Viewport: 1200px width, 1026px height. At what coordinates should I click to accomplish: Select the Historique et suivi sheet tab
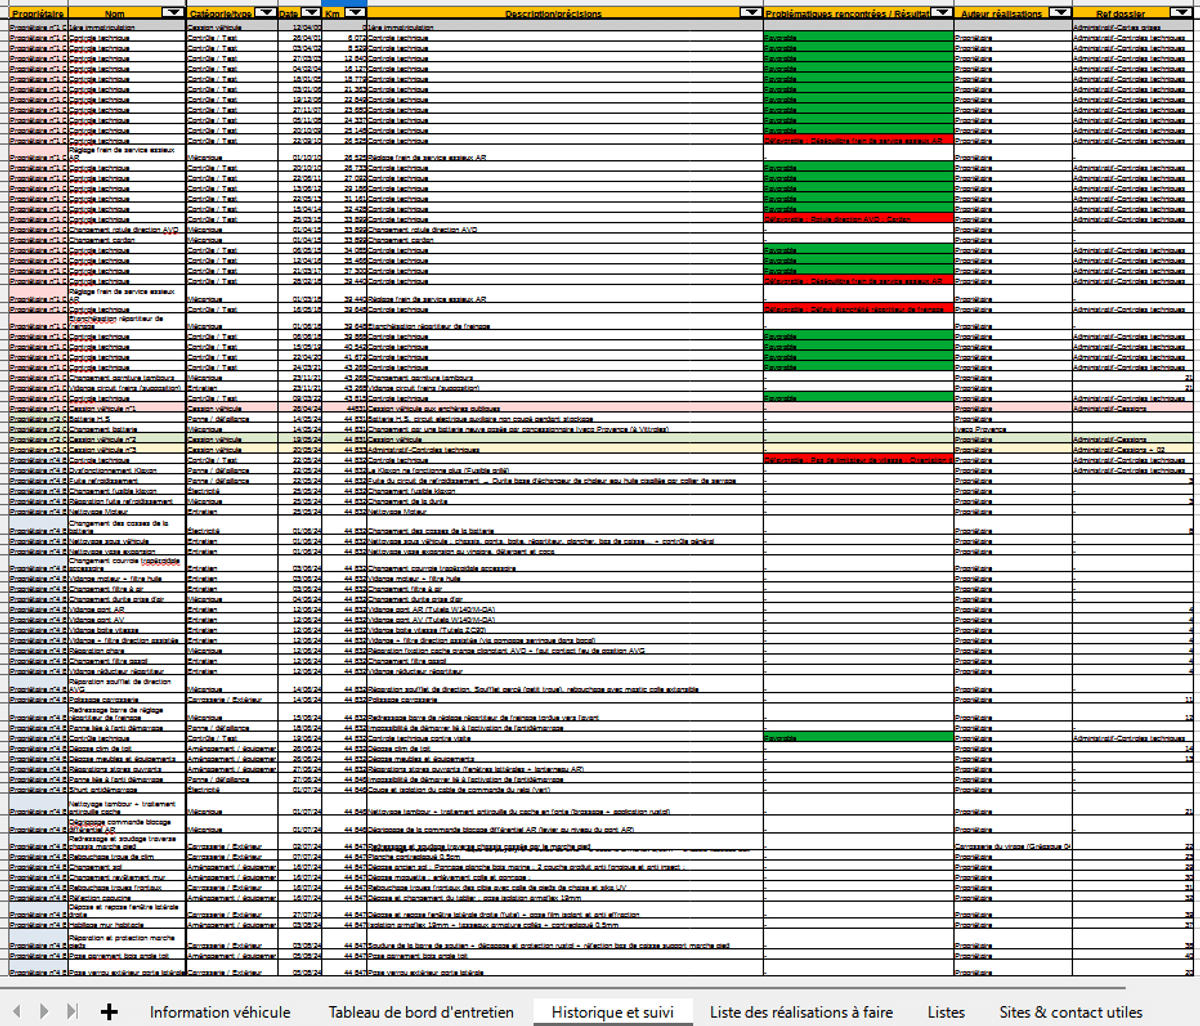(x=613, y=1012)
